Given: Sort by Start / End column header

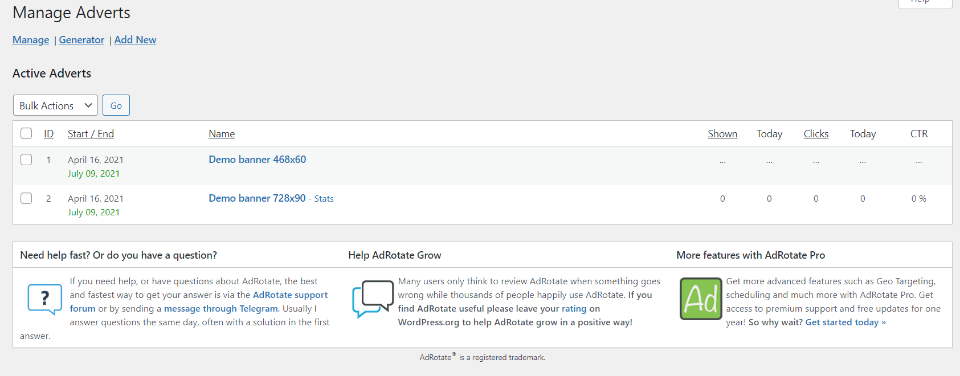Looking at the screenshot, I should pos(91,133).
